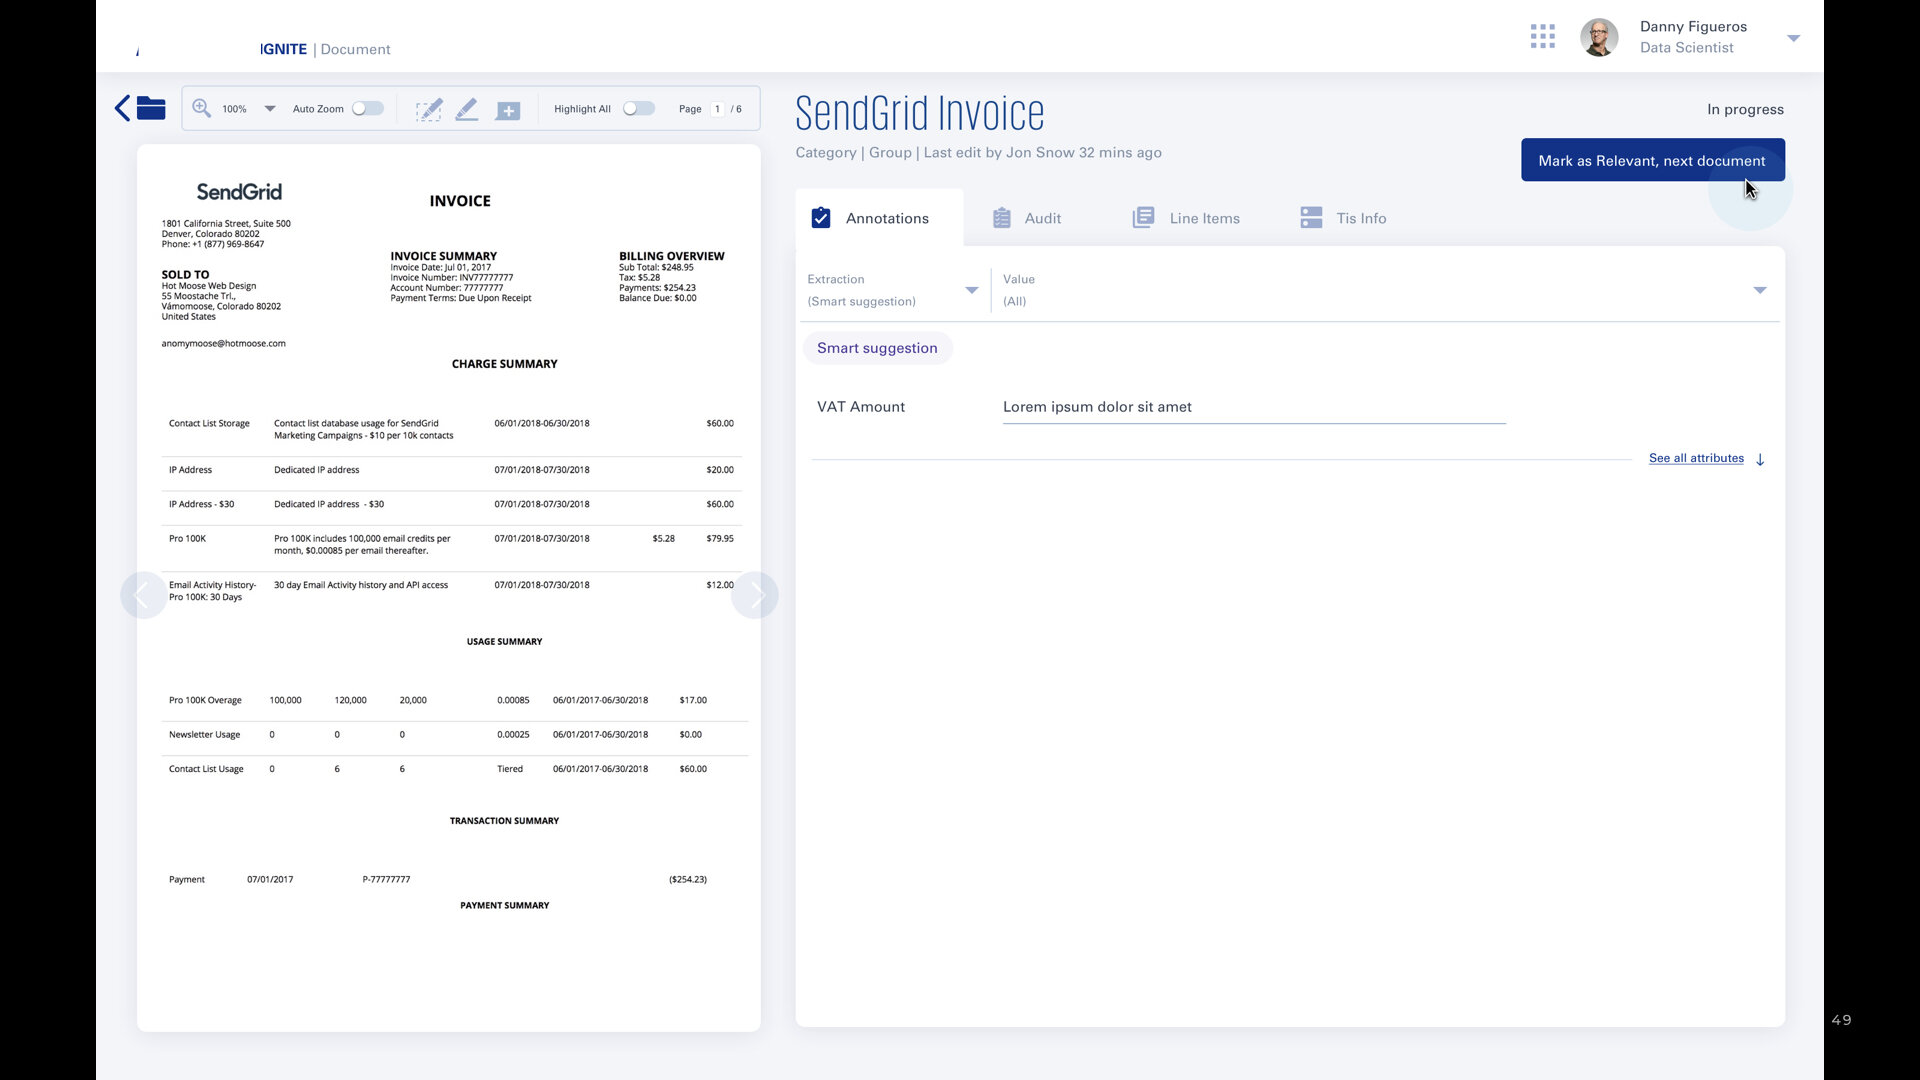
Task: Click the See all attributes link
Action: tap(1696, 458)
